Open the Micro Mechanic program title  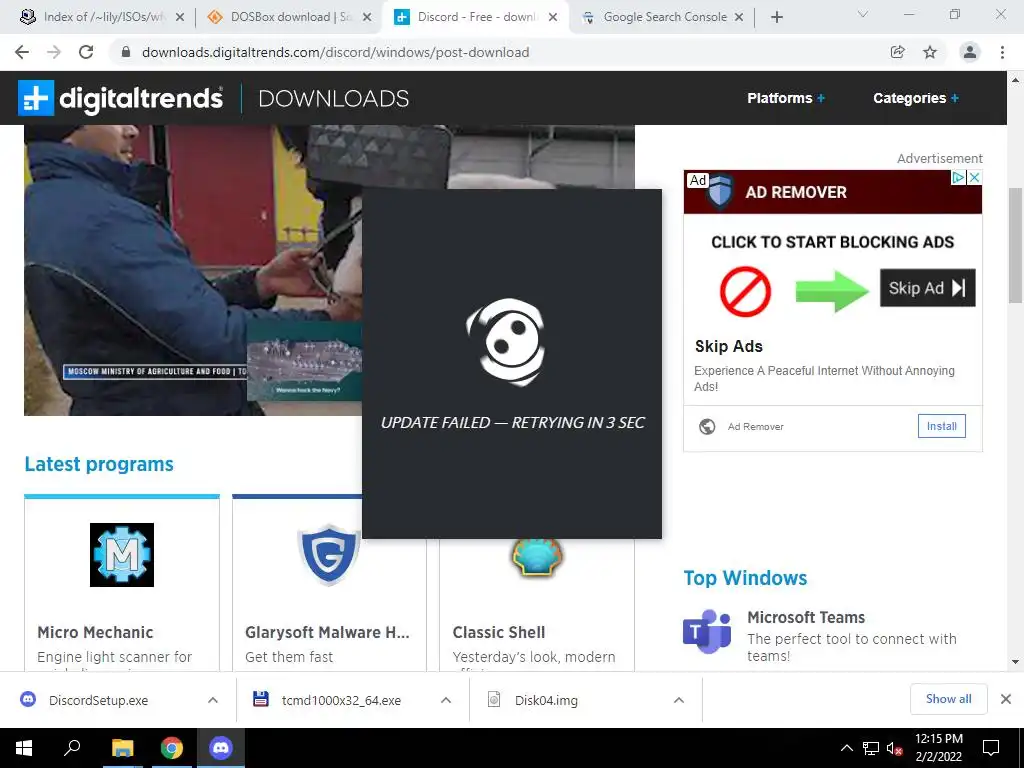coord(95,632)
